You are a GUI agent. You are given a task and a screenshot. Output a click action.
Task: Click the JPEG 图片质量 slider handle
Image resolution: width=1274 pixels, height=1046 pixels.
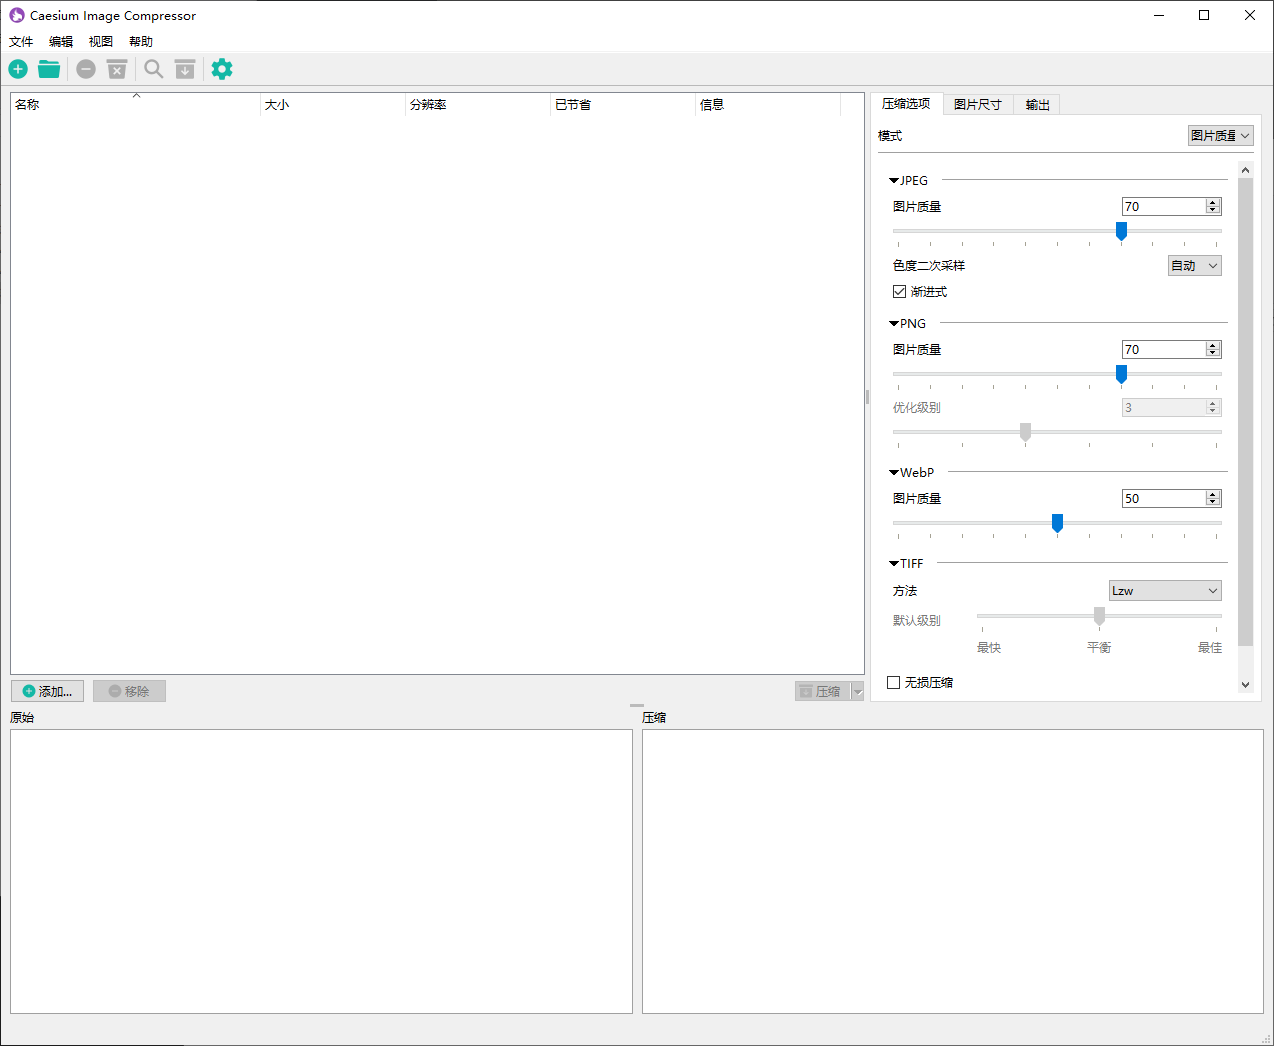(x=1121, y=231)
